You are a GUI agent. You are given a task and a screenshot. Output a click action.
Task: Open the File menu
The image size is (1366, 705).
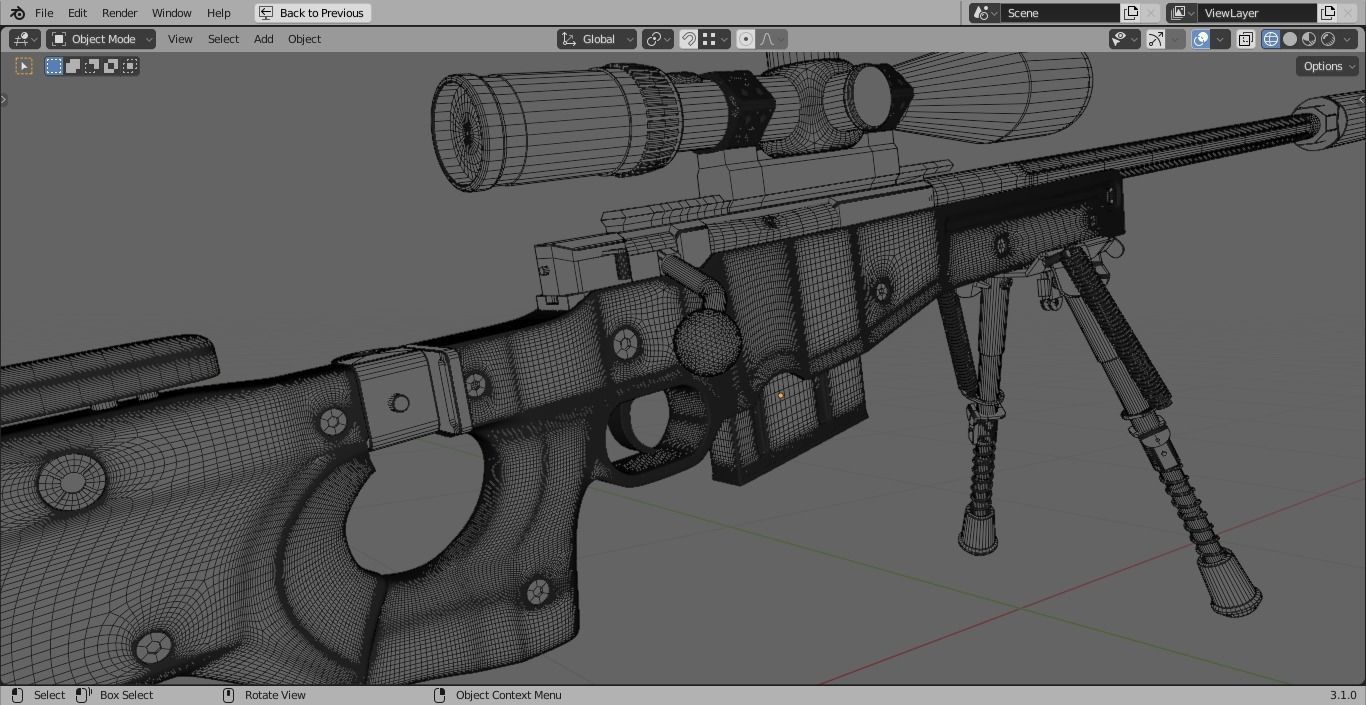pos(44,13)
